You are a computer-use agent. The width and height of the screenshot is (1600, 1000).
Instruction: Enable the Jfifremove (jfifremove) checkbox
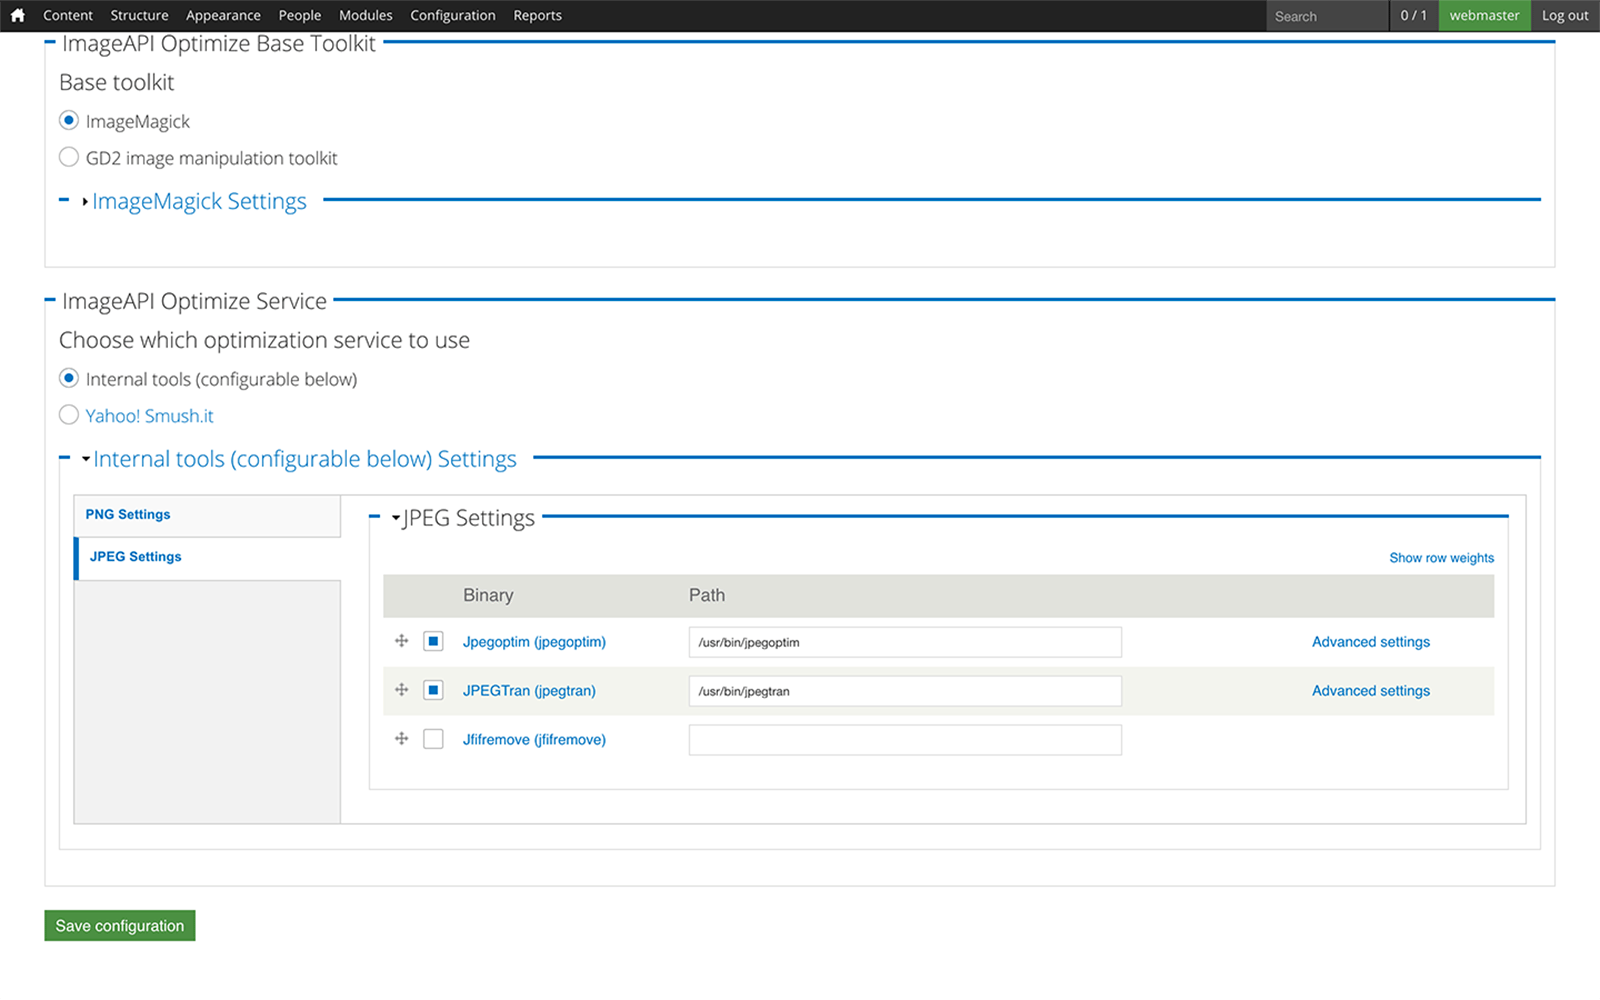click(433, 739)
